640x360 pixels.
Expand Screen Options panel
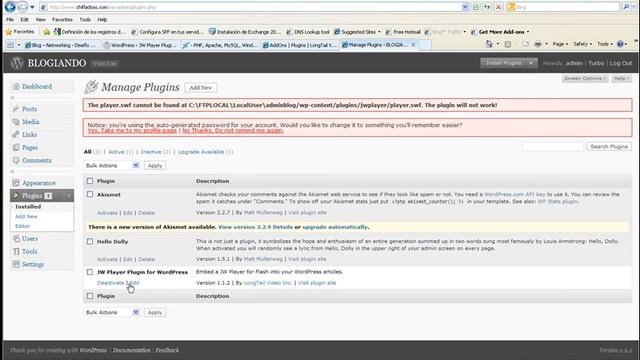584,78
